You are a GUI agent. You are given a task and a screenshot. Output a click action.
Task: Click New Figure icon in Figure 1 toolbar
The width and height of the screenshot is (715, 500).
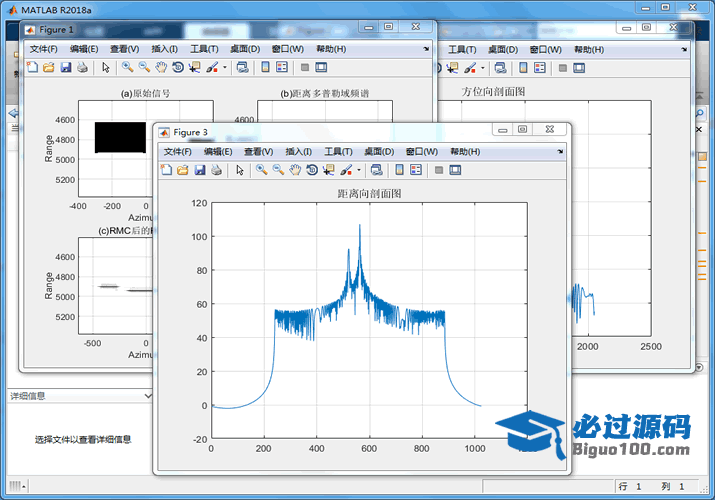[x=32, y=67]
